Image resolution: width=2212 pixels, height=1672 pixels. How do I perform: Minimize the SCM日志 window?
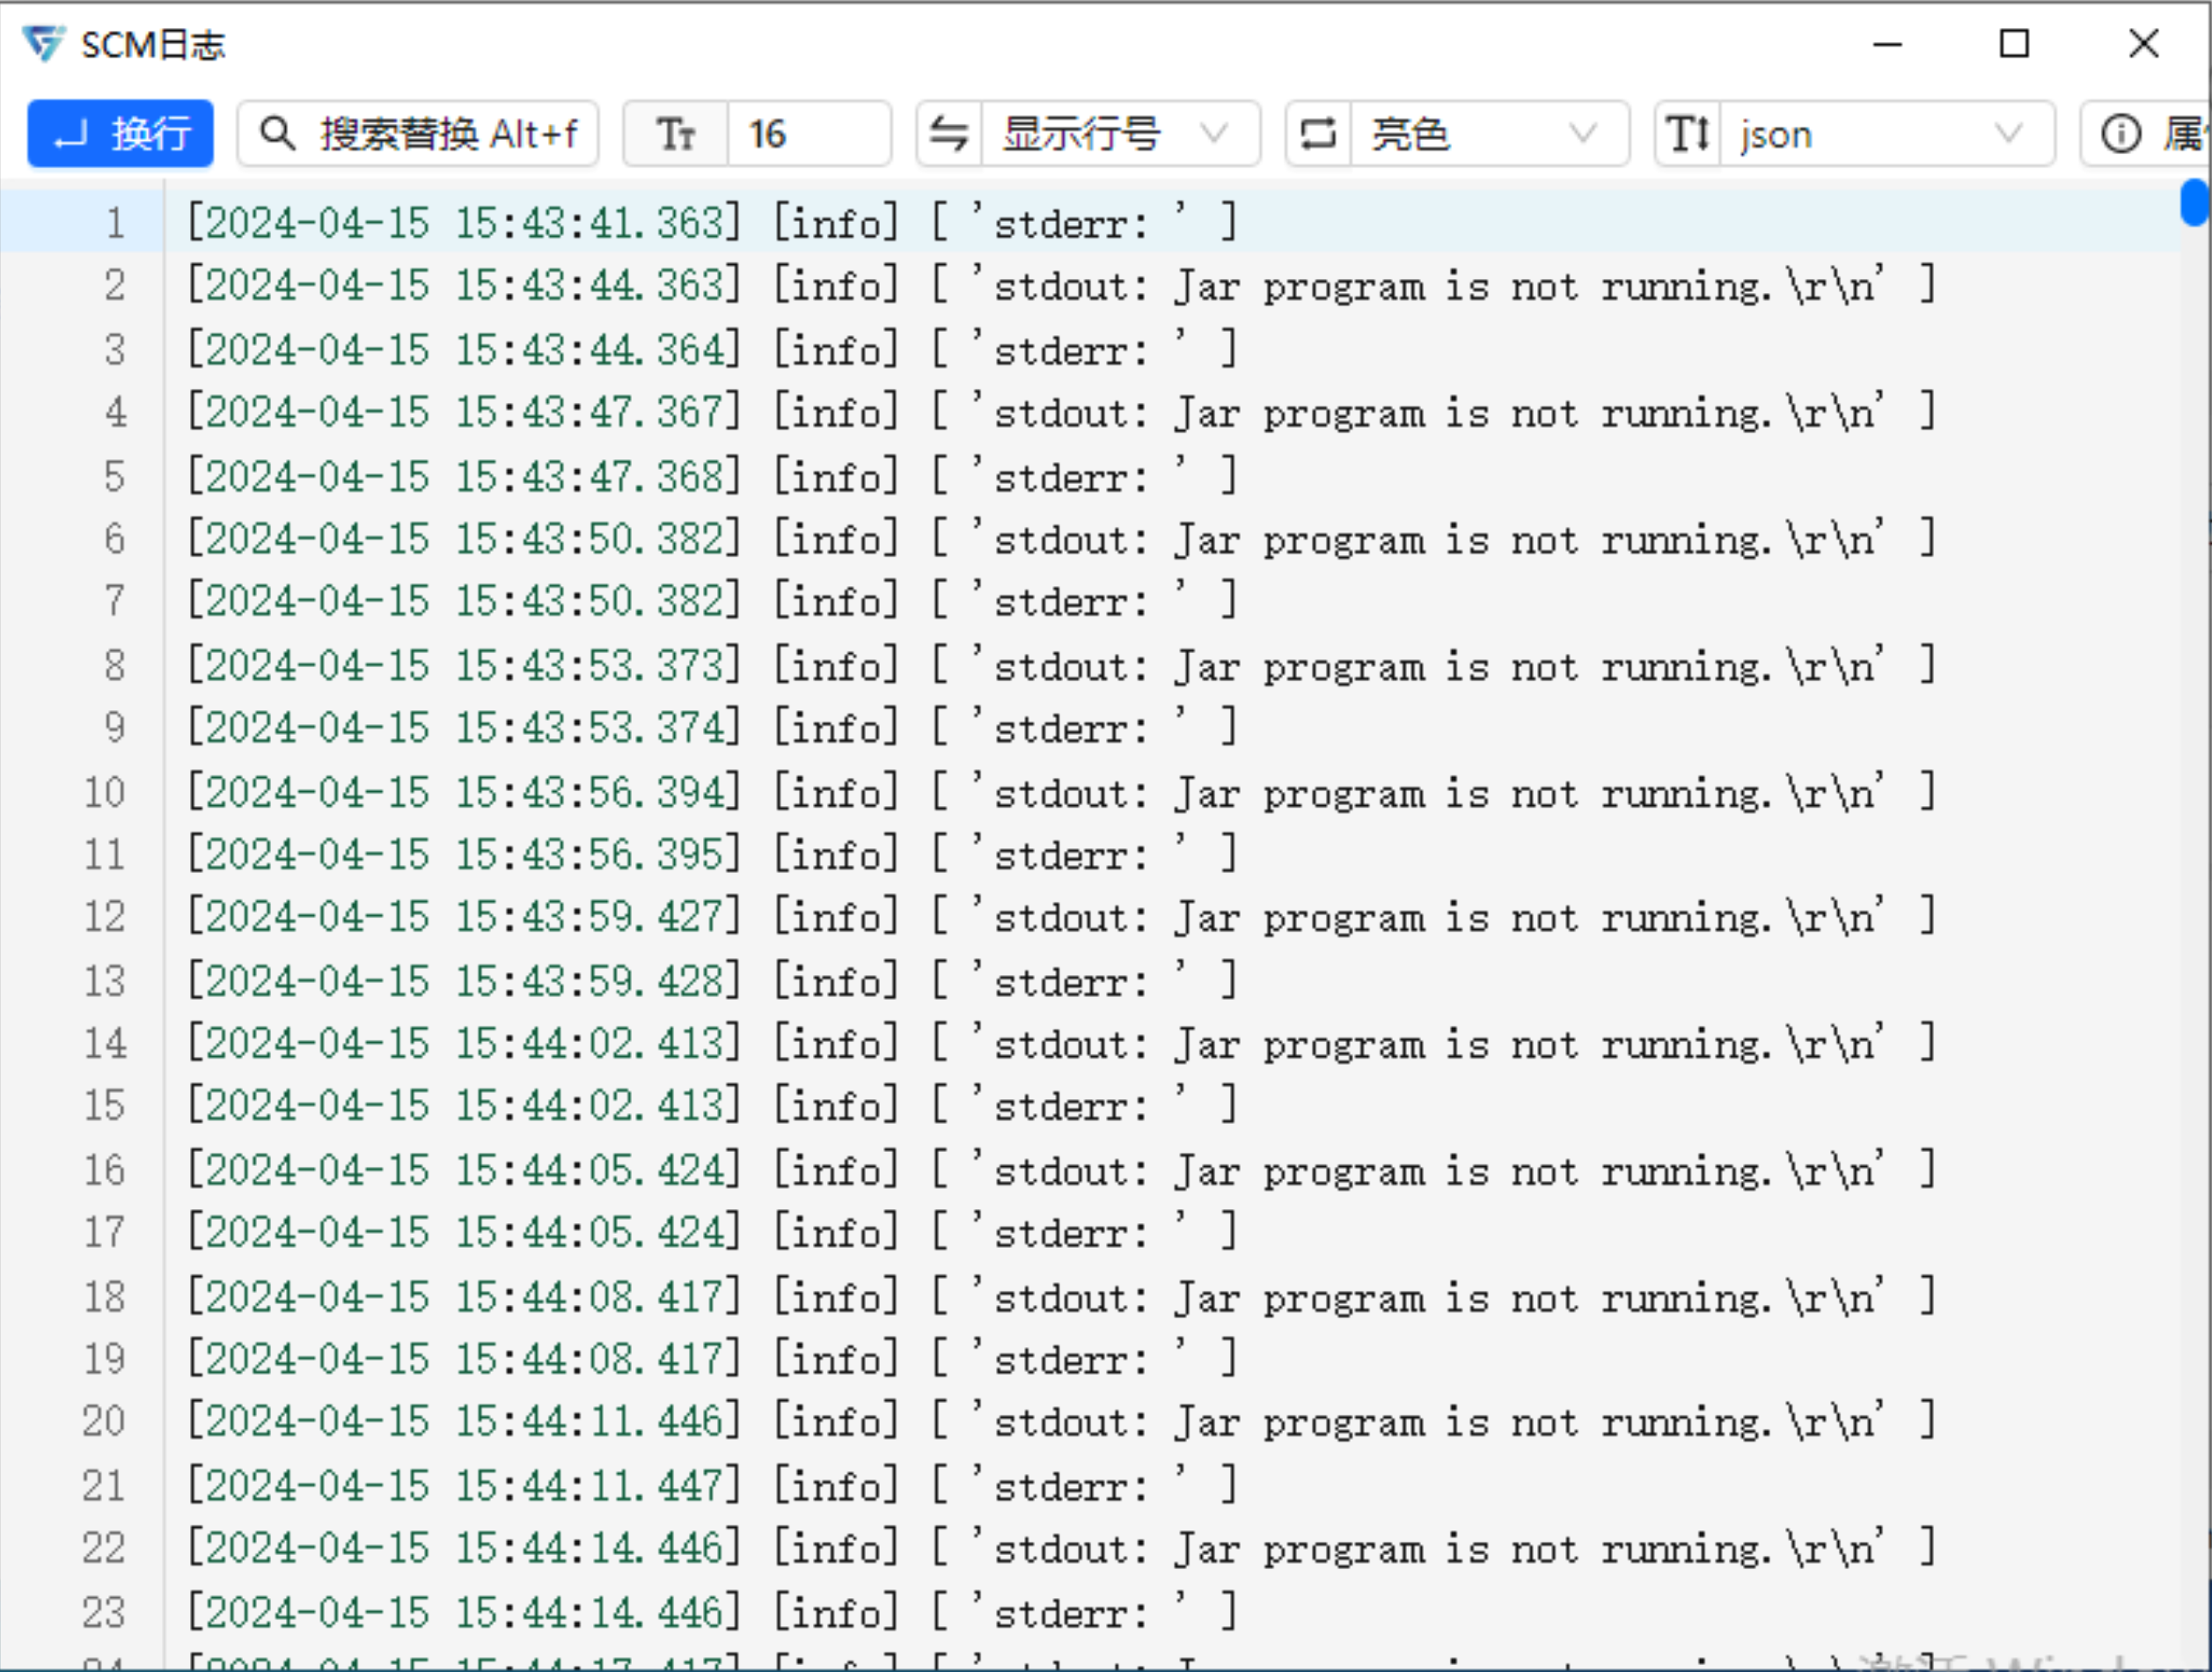pos(1887,44)
